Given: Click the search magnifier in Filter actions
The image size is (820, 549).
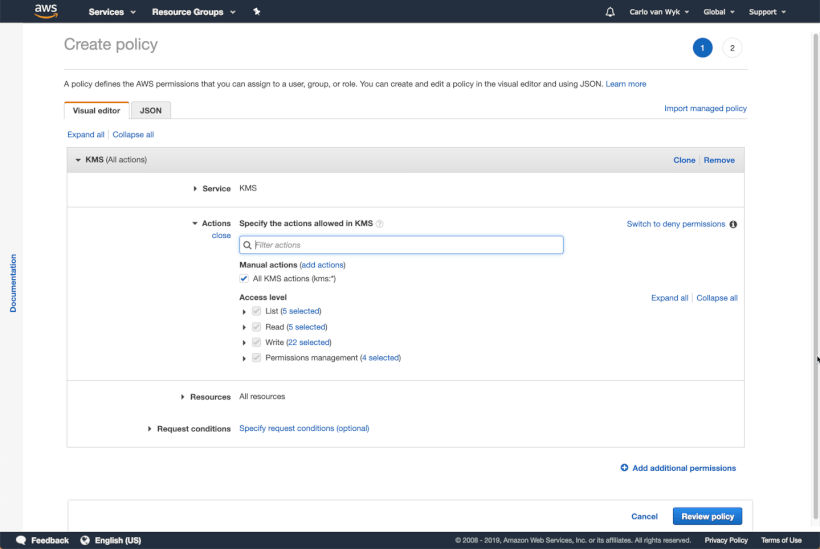Looking at the screenshot, I should [247, 245].
